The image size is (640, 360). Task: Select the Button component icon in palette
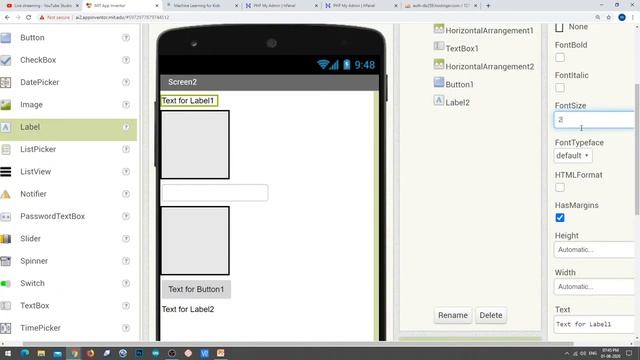pos(6,38)
